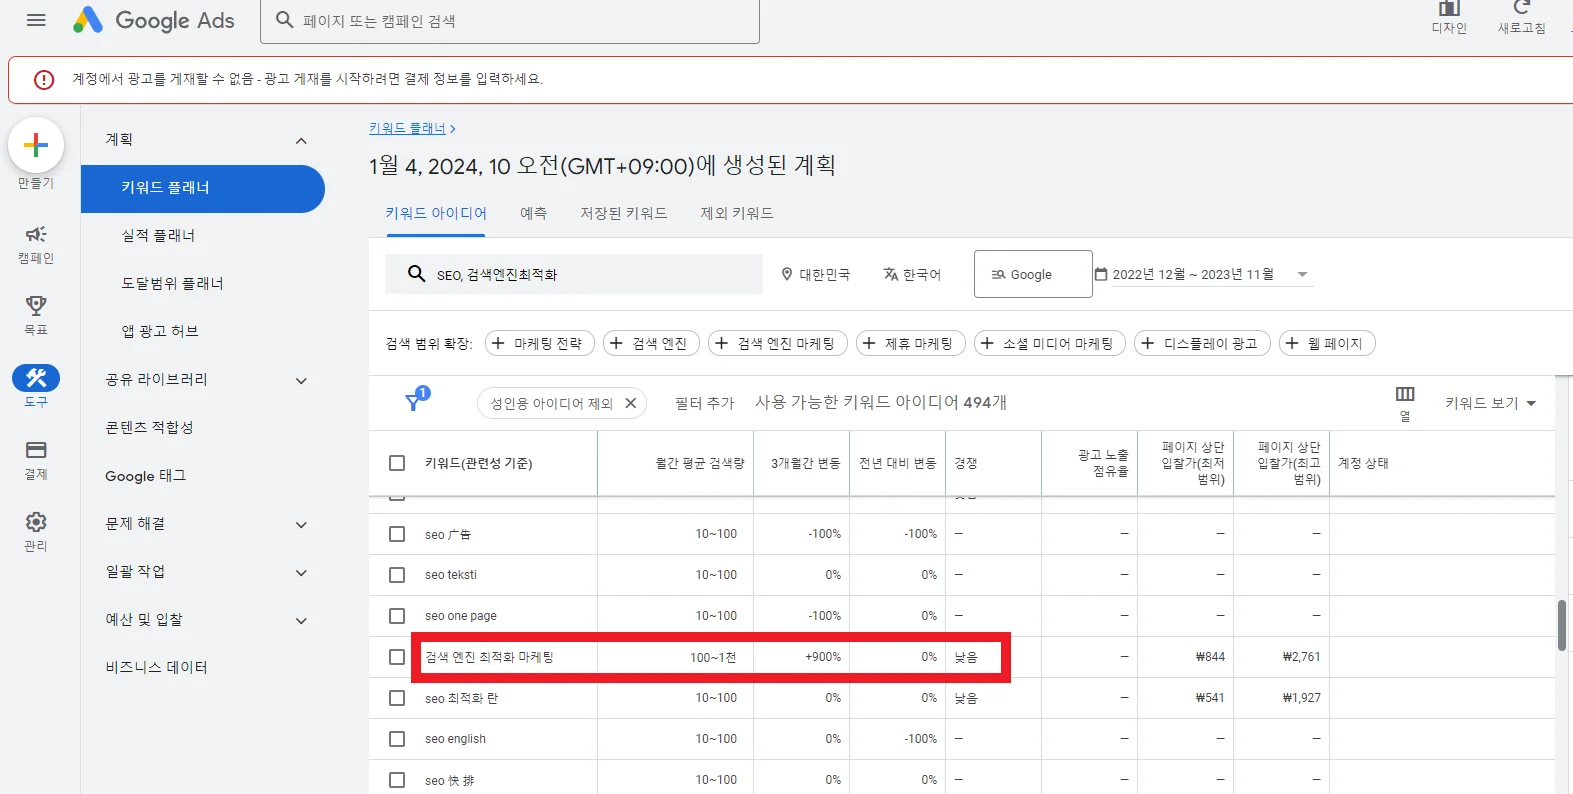Image resolution: width=1573 pixels, height=794 pixels.
Task: Check the 검색 엔진 최적화 마케팅 row checkbox
Action: point(397,657)
